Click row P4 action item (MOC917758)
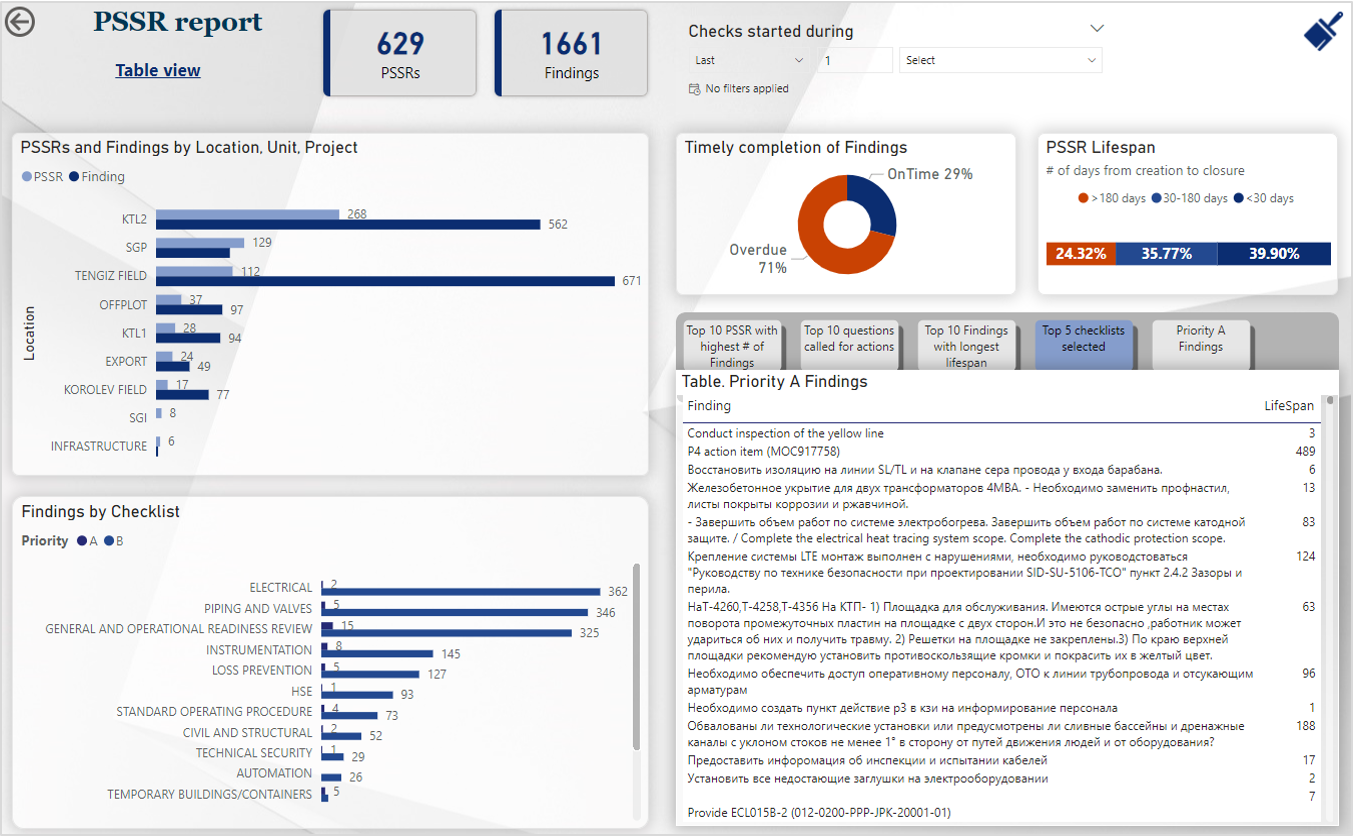 pos(1001,451)
